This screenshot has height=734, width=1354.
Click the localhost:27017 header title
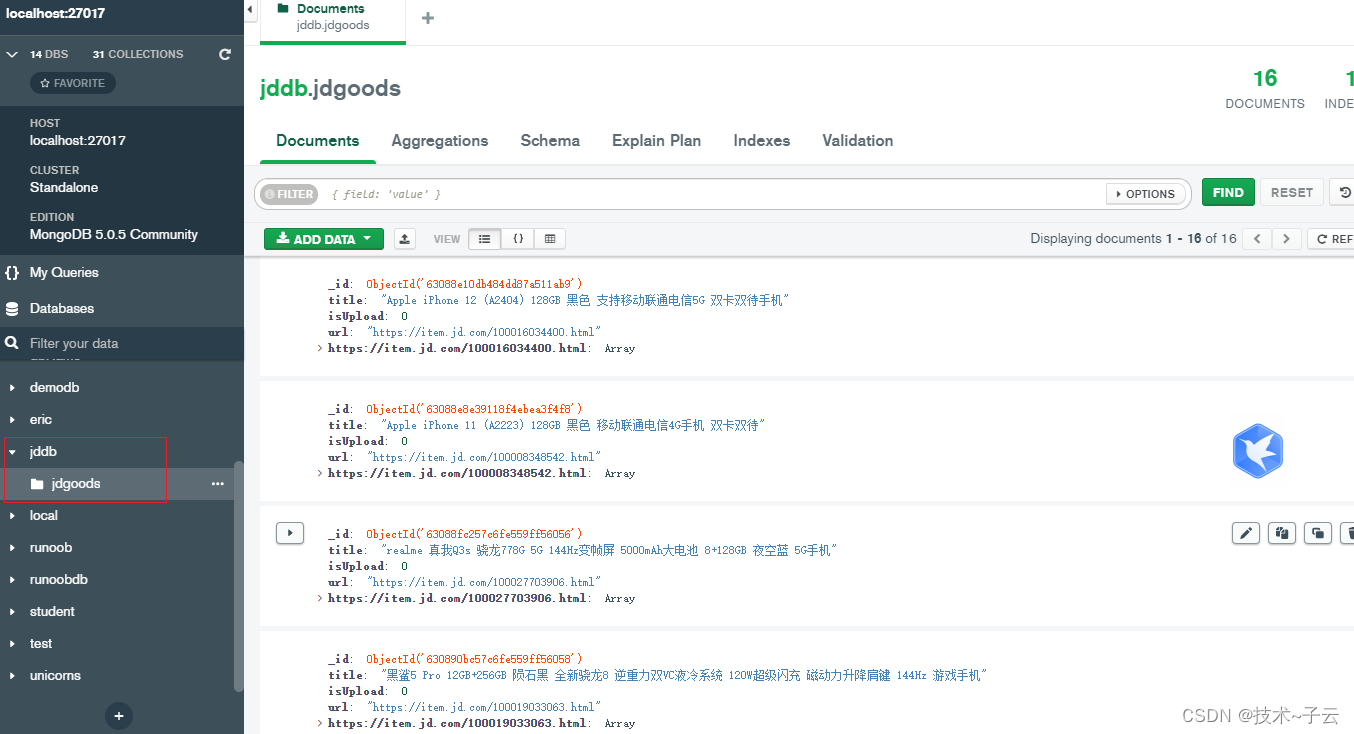pos(56,14)
